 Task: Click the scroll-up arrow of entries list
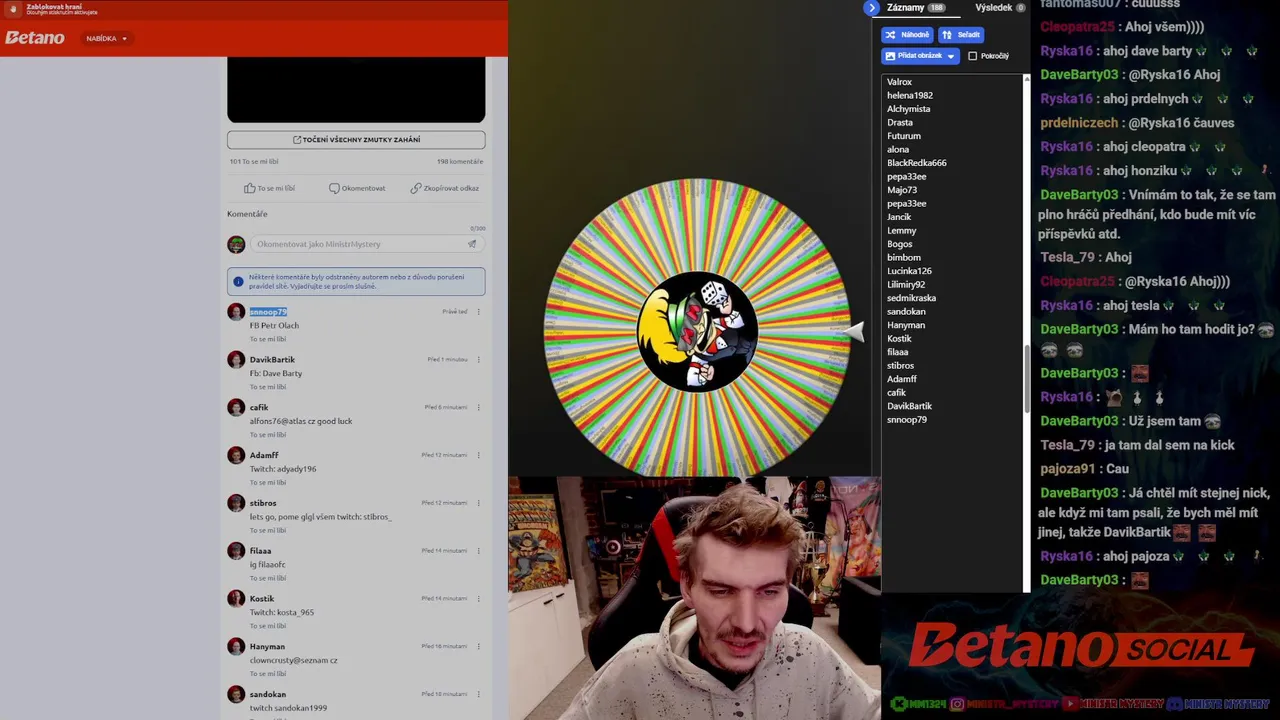tap(1026, 78)
